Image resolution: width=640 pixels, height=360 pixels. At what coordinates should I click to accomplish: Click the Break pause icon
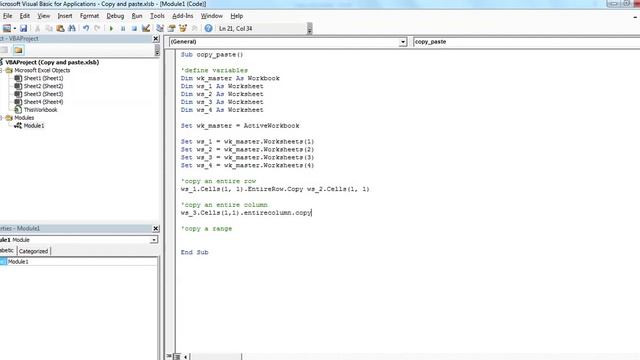(x=123, y=29)
